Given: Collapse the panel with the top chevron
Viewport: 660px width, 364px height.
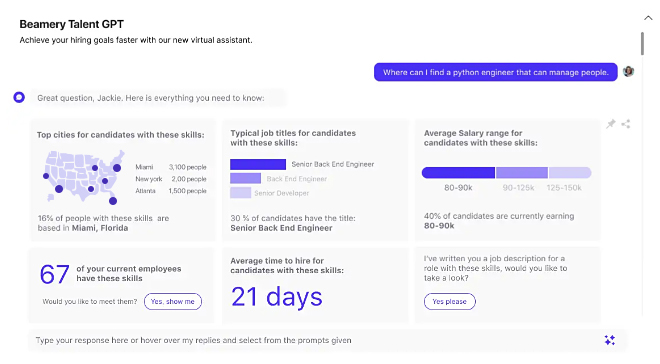Looking at the screenshot, I should 648,18.
